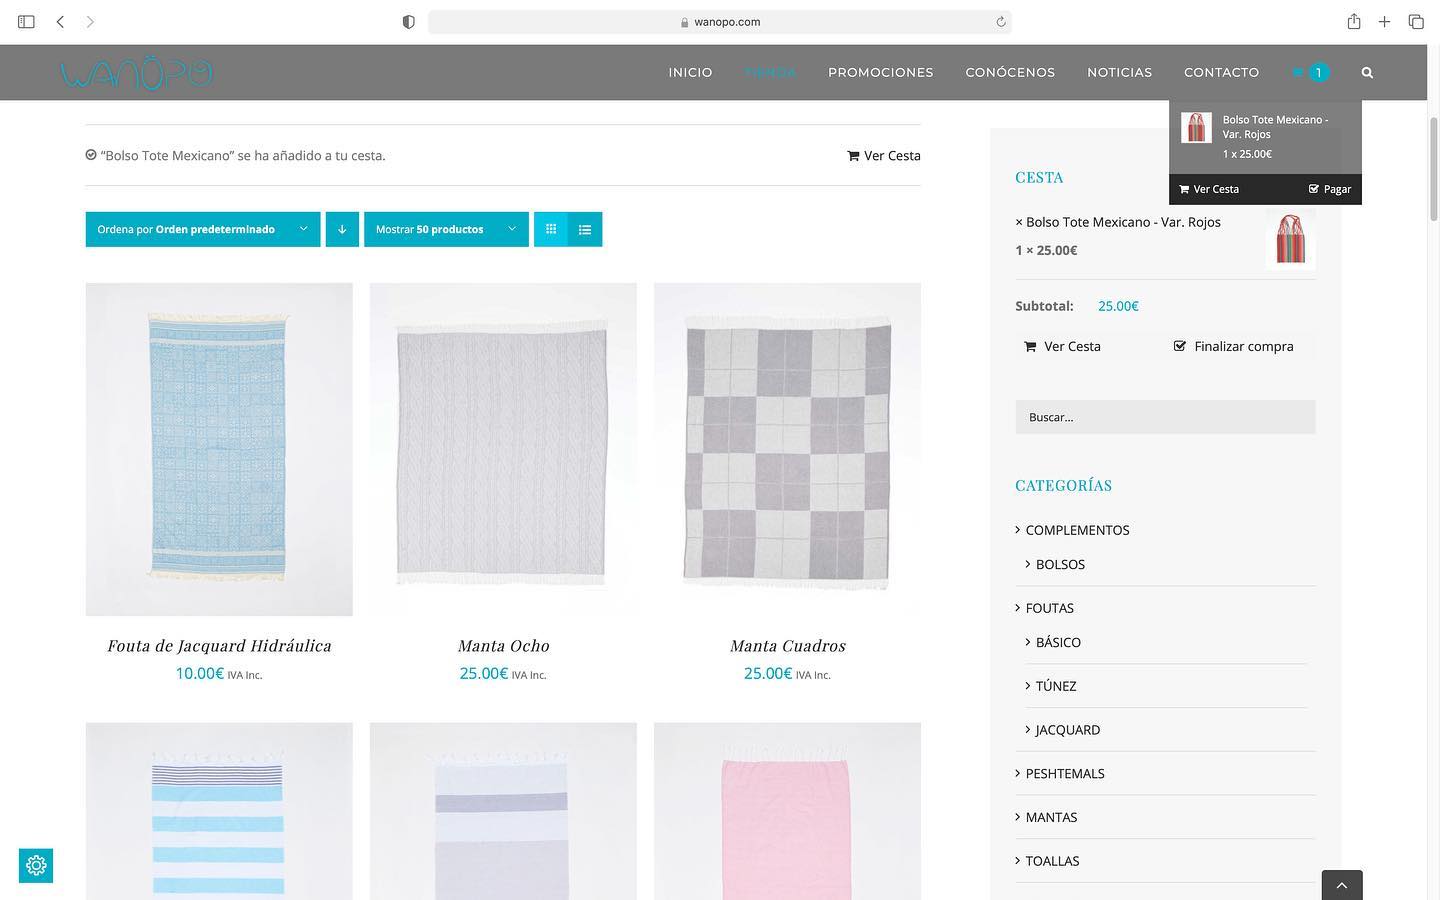1440x900 pixels.
Task: Open the TÚNEZ subcategory
Action: 1056,686
